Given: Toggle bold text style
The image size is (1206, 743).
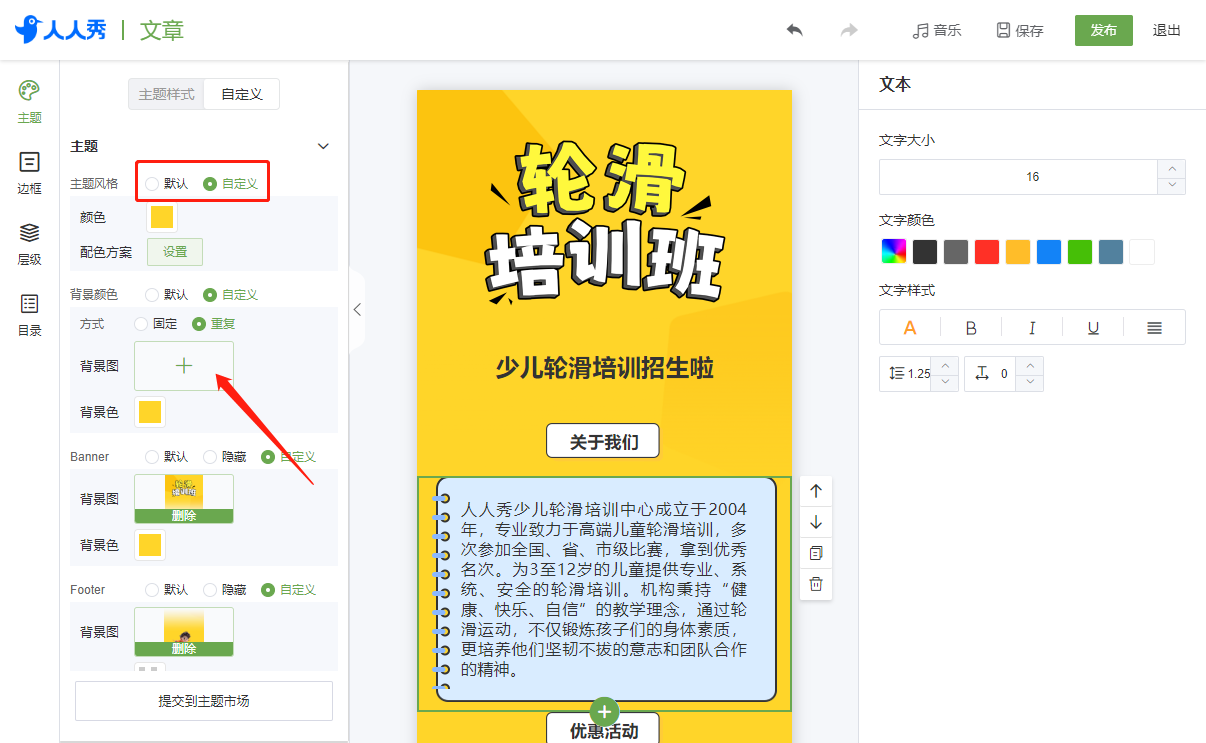Looking at the screenshot, I should pos(971,327).
